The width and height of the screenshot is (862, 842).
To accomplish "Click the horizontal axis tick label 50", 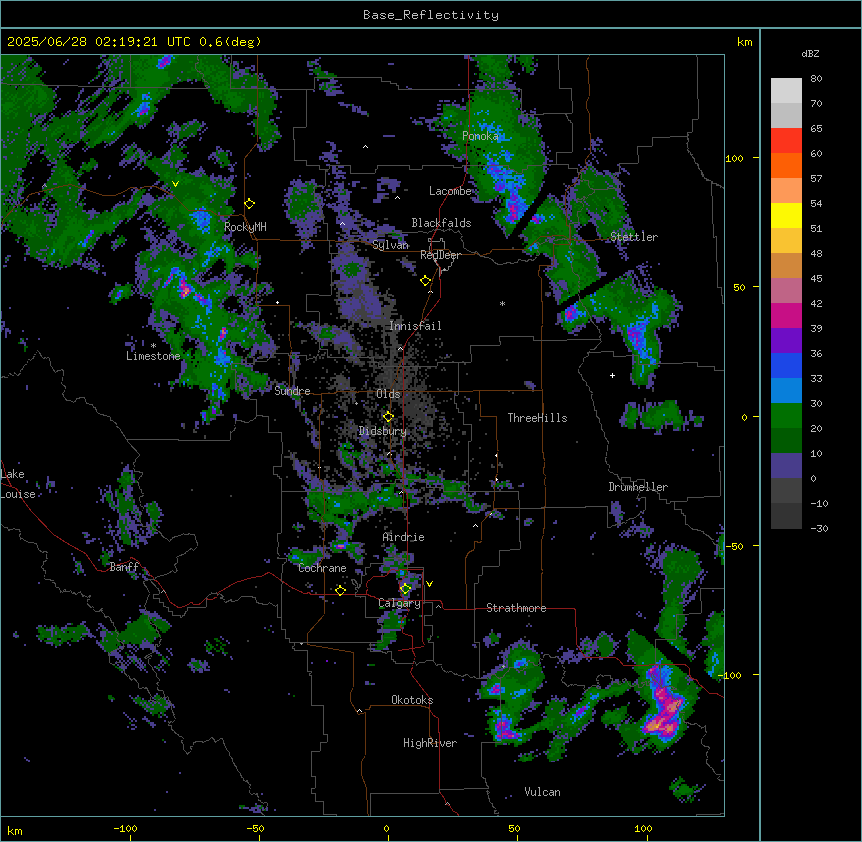I will click(x=514, y=828).
